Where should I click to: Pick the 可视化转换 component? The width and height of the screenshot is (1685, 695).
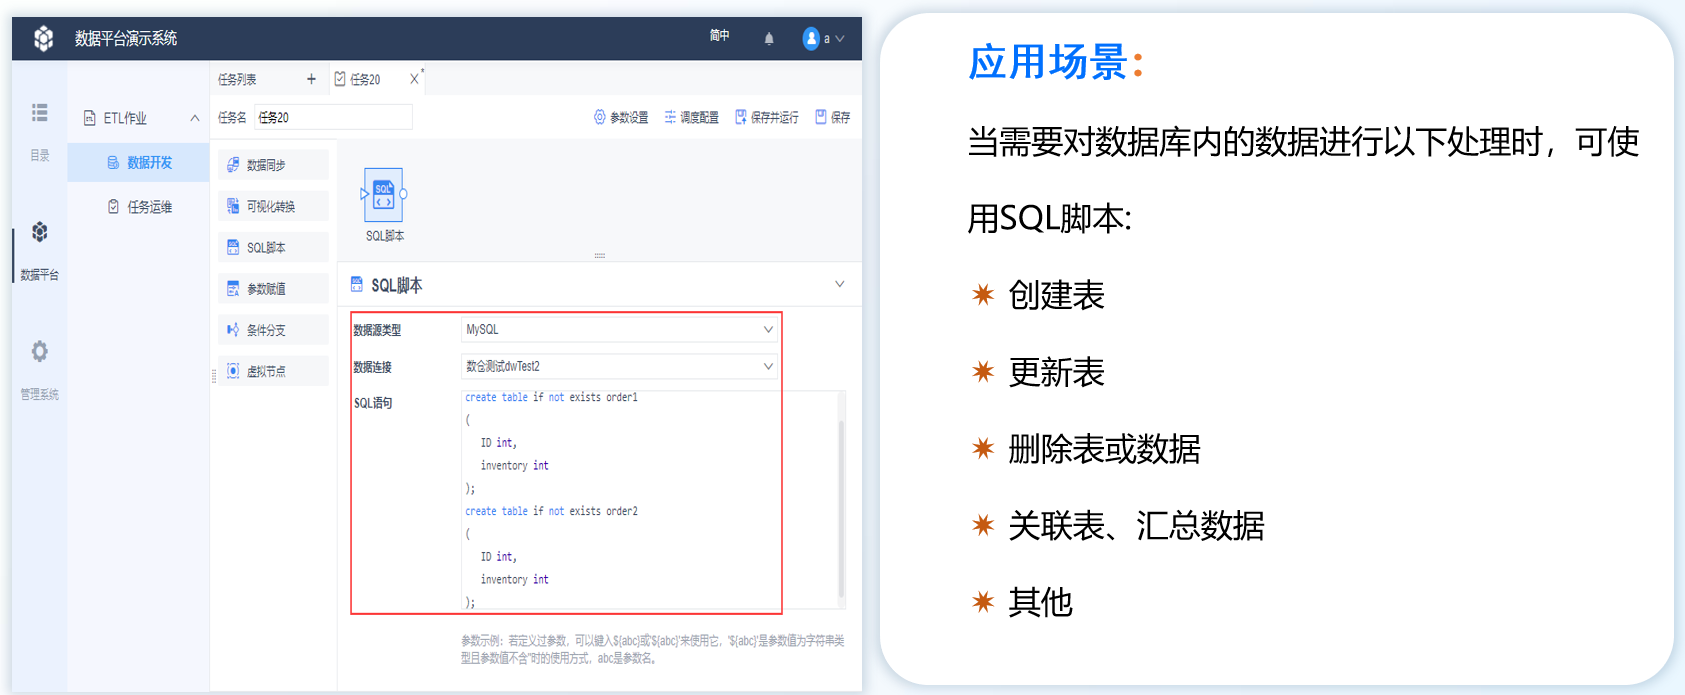click(x=273, y=206)
